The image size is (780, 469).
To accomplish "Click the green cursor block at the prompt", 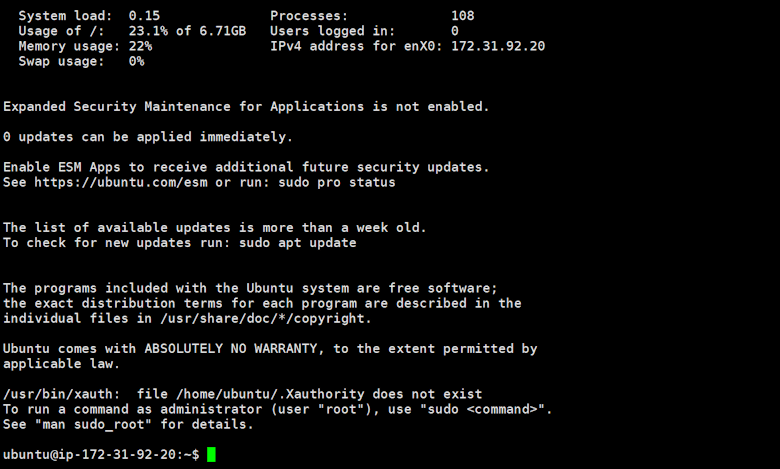I will [211, 455].
